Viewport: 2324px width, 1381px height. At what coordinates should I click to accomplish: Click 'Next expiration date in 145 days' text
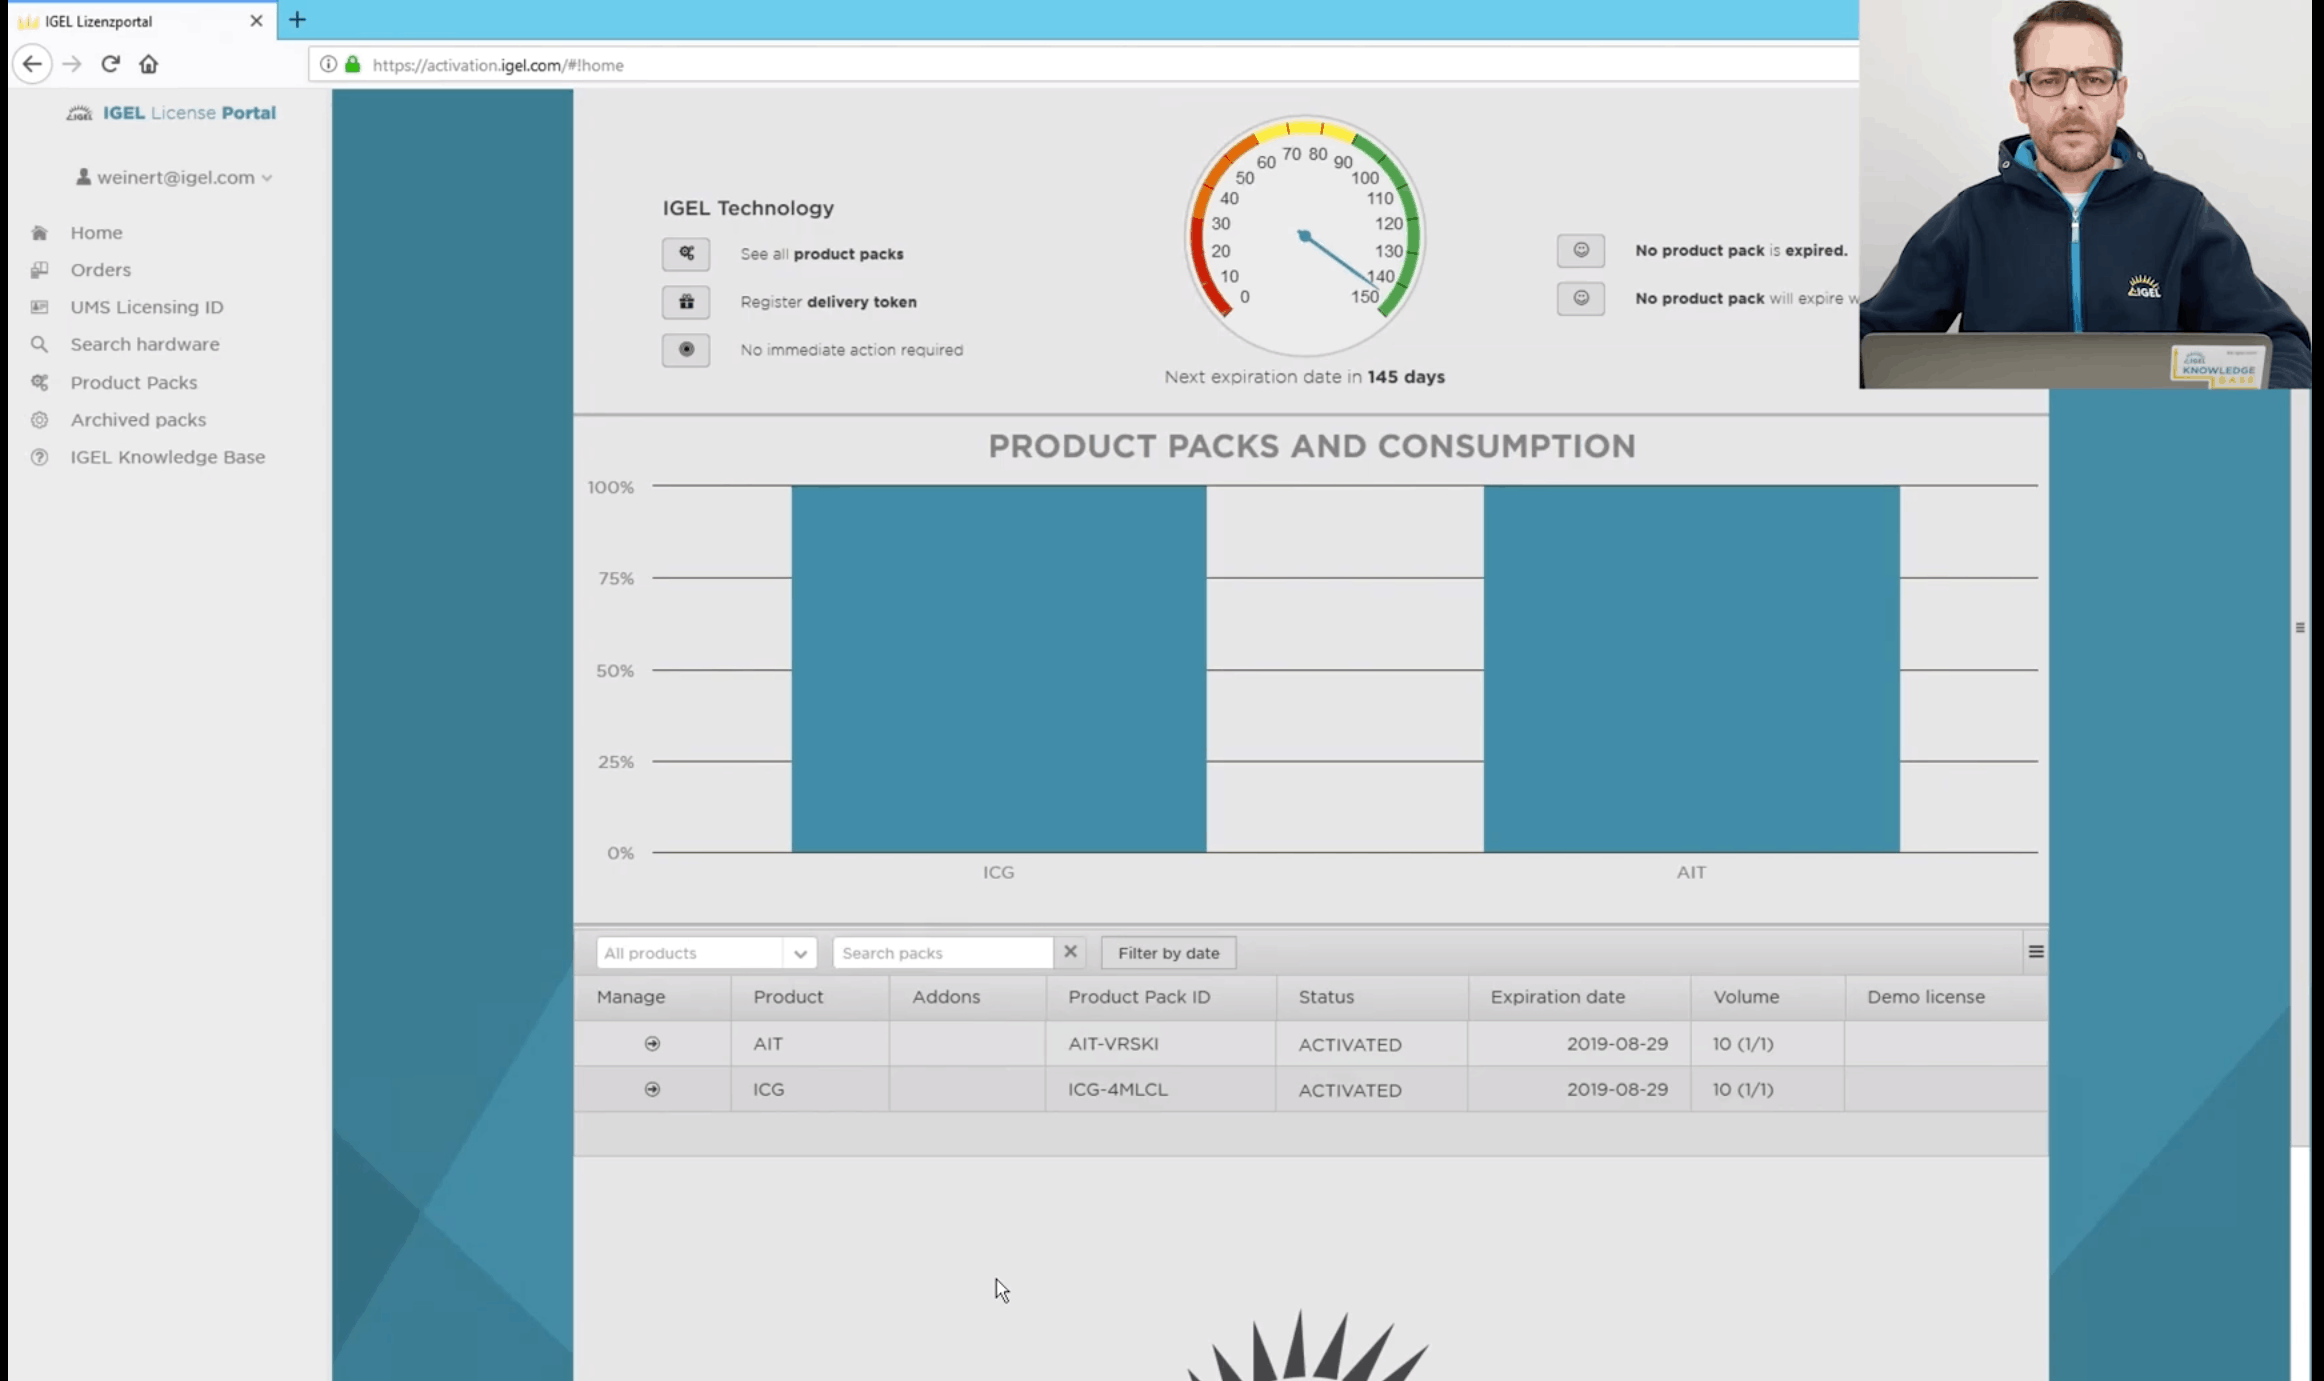point(1304,377)
